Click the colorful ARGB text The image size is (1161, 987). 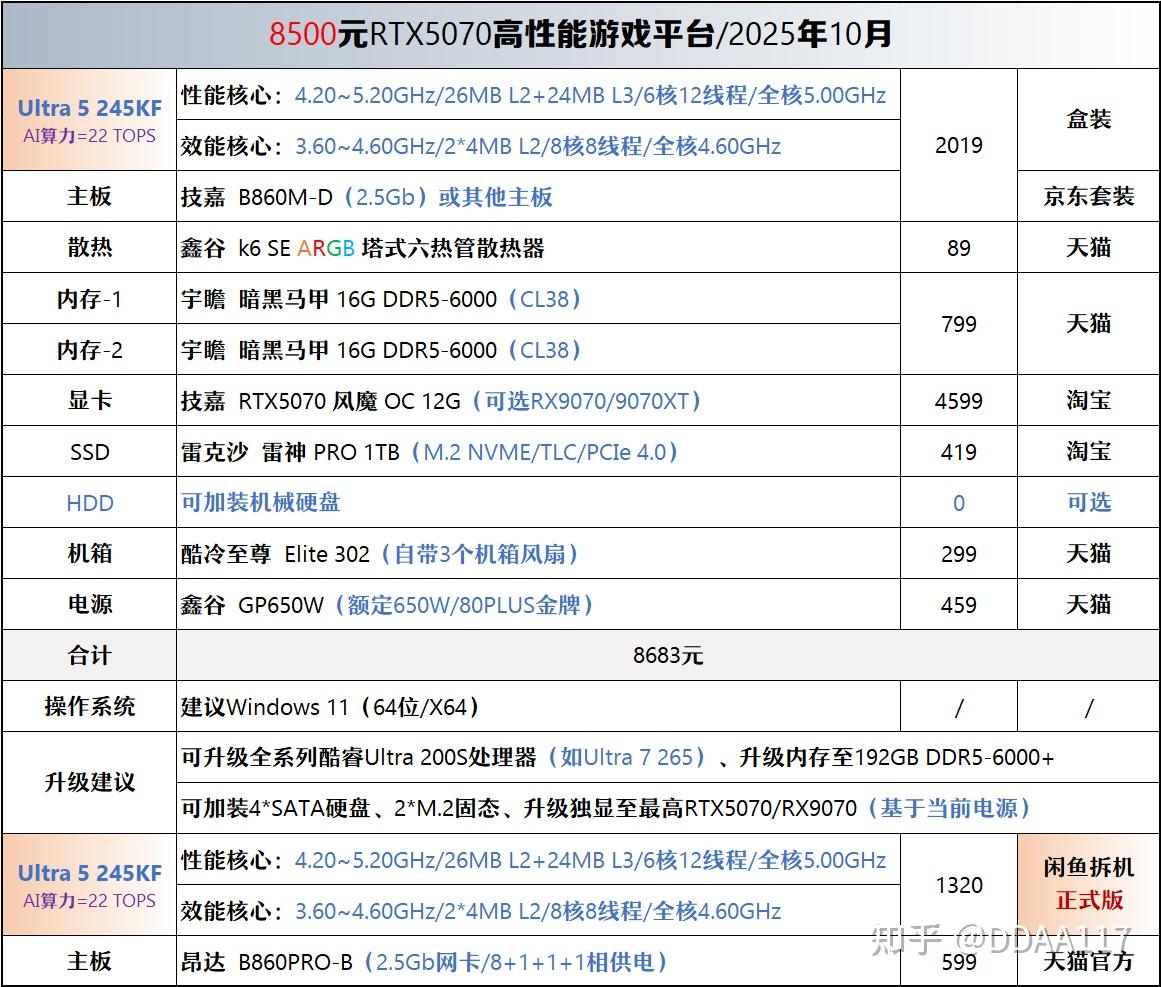pos(326,248)
